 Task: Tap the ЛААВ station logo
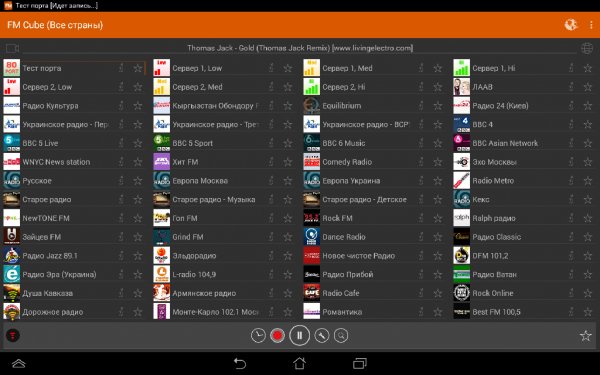click(x=461, y=86)
